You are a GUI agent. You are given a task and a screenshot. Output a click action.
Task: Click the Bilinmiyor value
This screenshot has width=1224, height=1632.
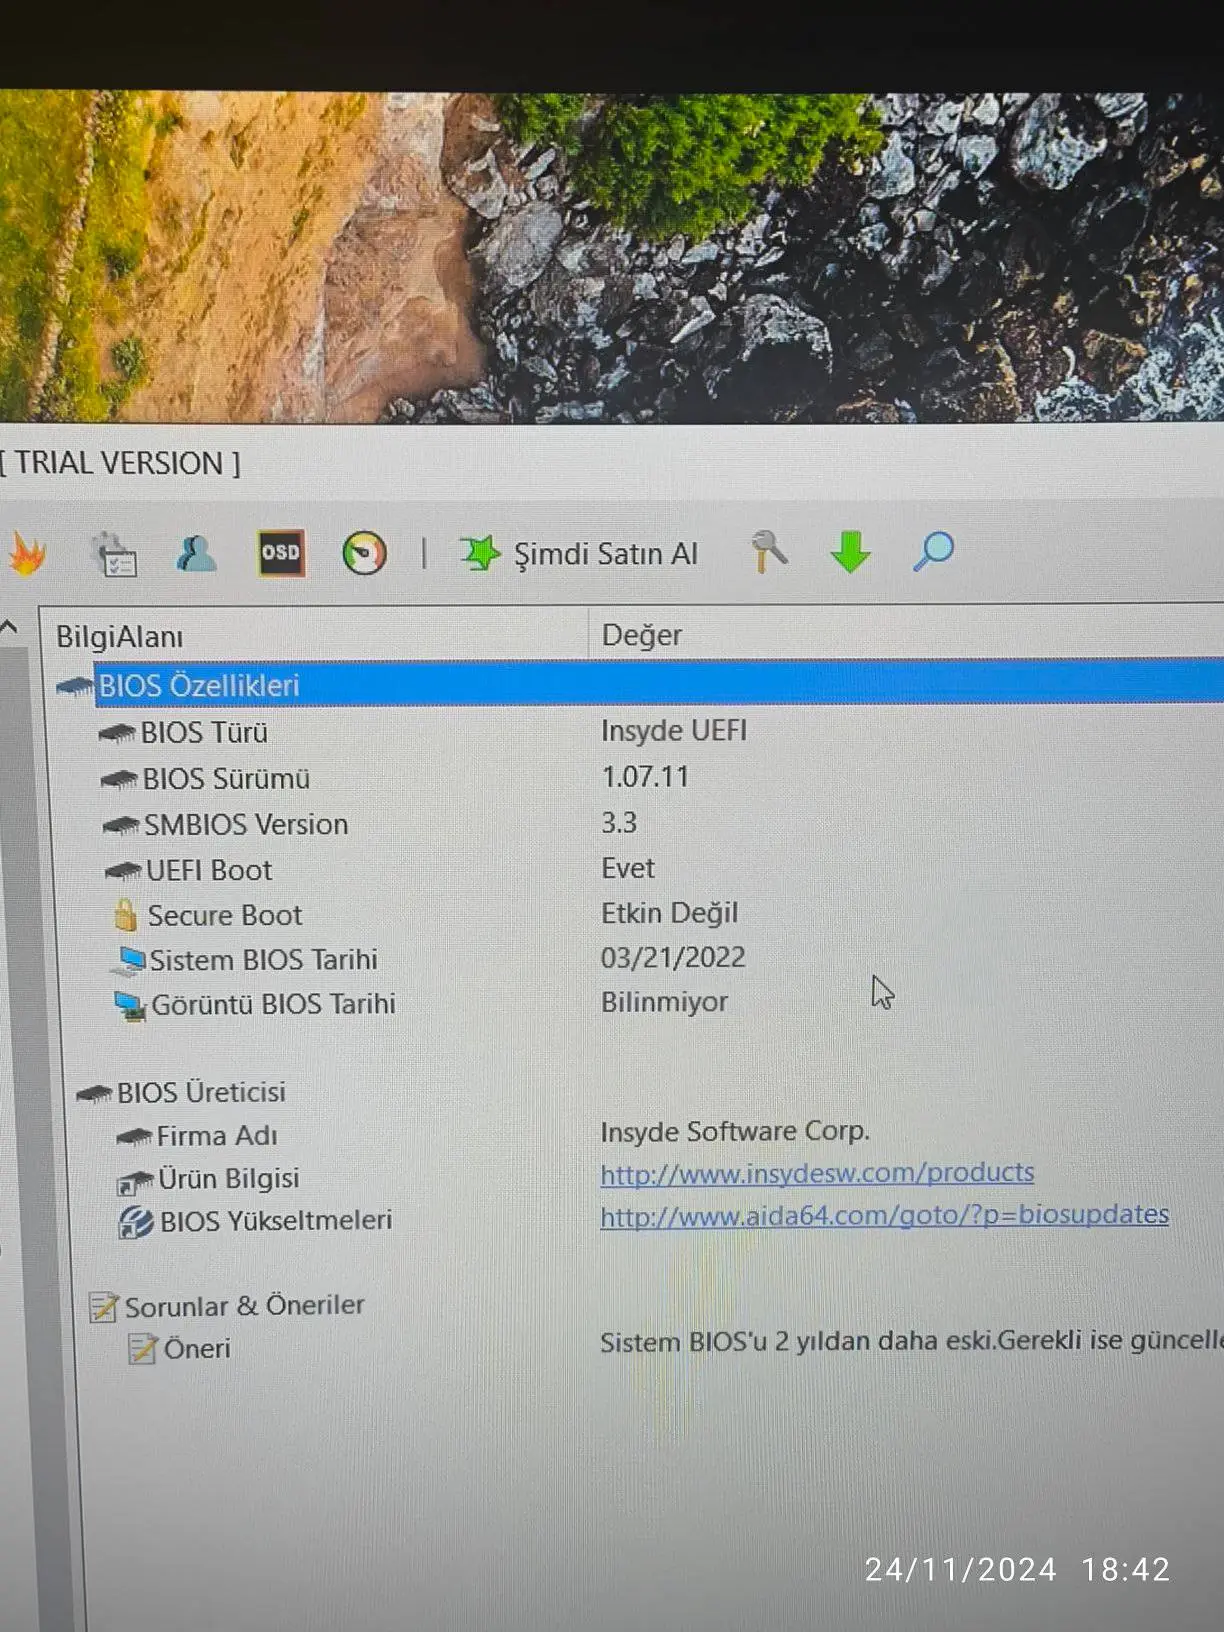point(664,1001)
